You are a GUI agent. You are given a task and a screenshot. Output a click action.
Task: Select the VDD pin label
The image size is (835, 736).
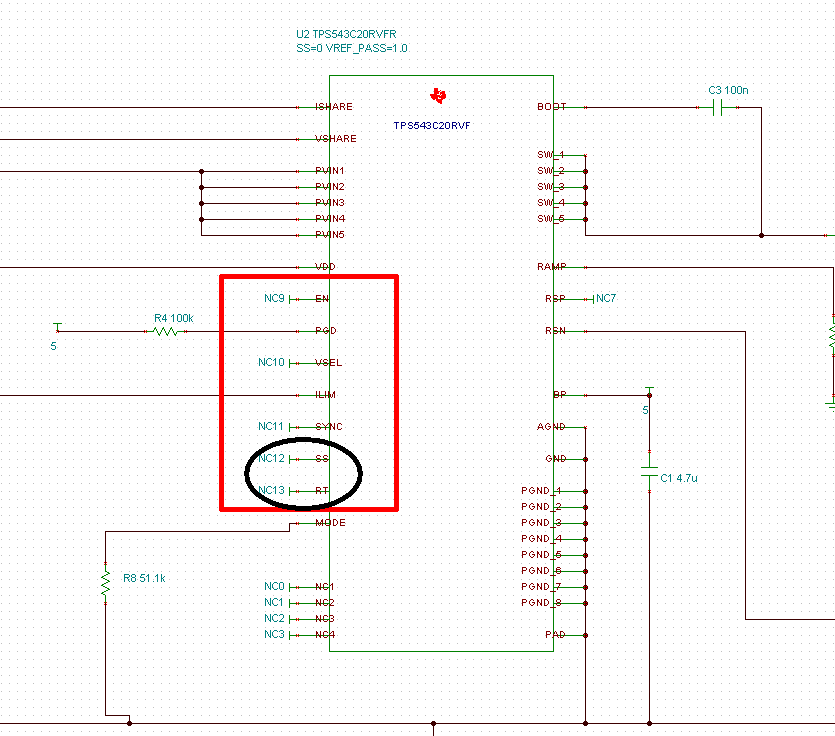[x=325, y=266]
